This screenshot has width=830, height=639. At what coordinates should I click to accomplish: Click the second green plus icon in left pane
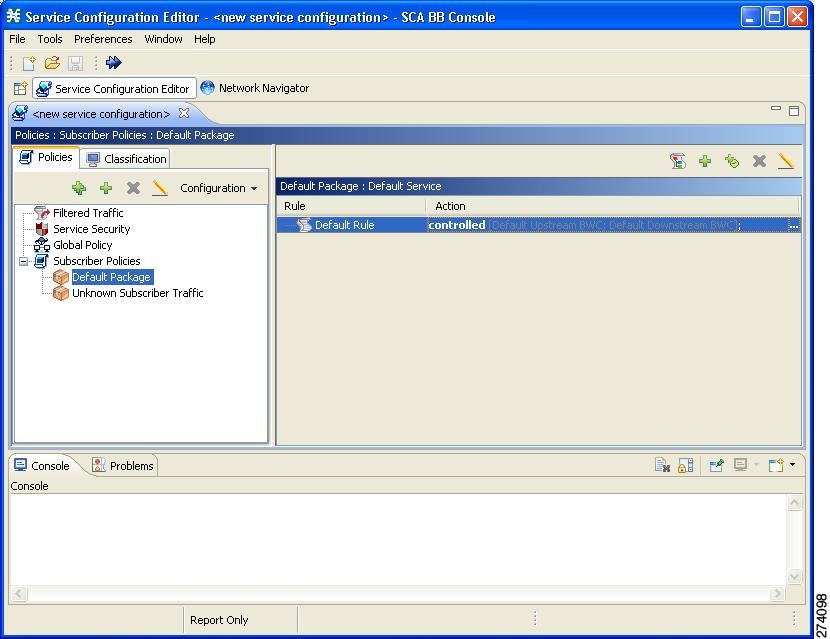point(106,188)
